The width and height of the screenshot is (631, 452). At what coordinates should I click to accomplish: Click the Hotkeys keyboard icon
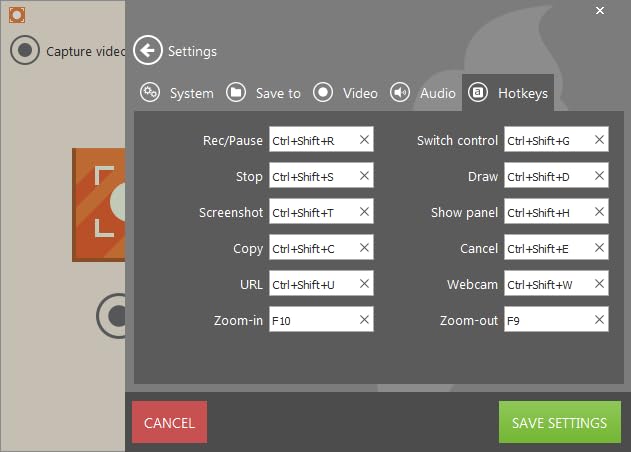click(x=478, y=93)
